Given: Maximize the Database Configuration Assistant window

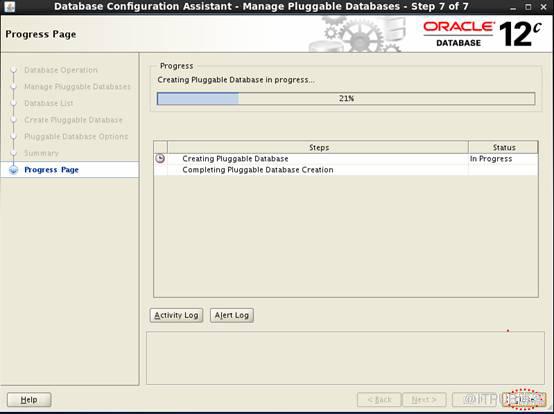Looking at the screenshot, I should (528, 7).
